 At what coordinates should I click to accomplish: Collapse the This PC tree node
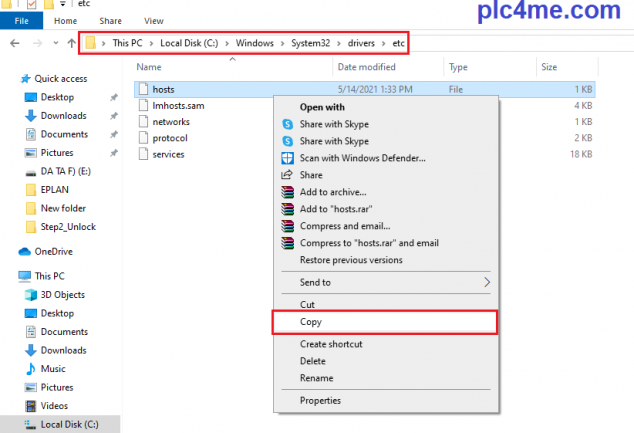point(10,276)
